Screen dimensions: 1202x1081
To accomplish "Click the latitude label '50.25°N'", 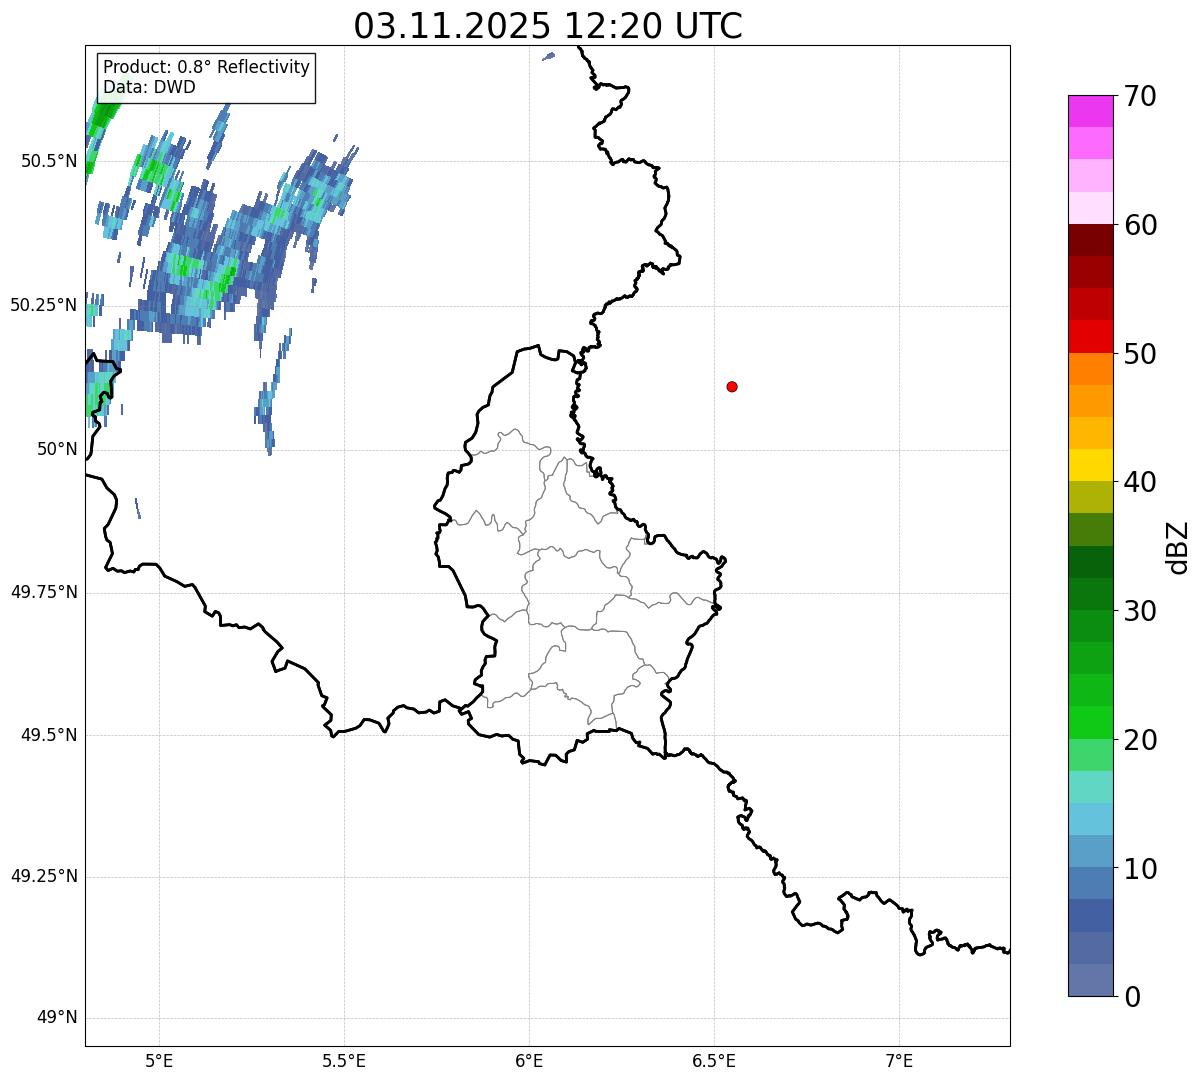I will tap(44, 305).
